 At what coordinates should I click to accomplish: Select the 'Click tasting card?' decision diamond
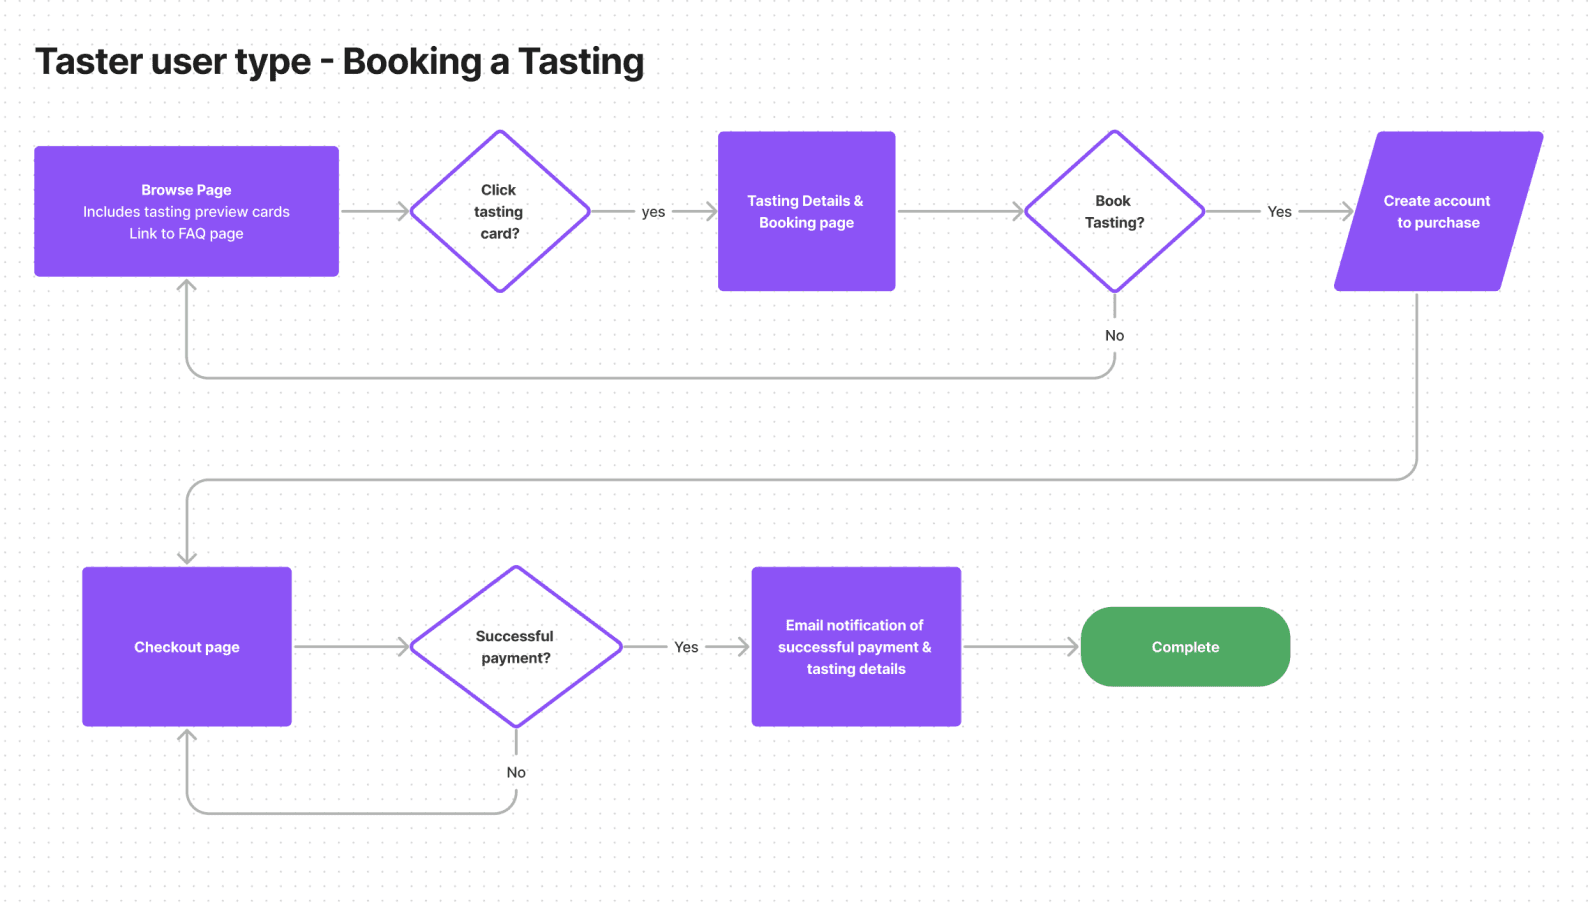click(500, 211)
